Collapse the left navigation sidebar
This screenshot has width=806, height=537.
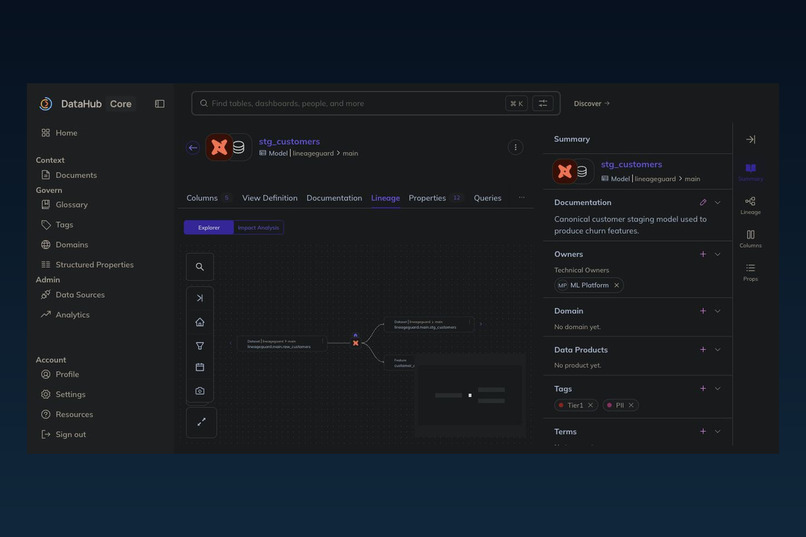point(160,104)
